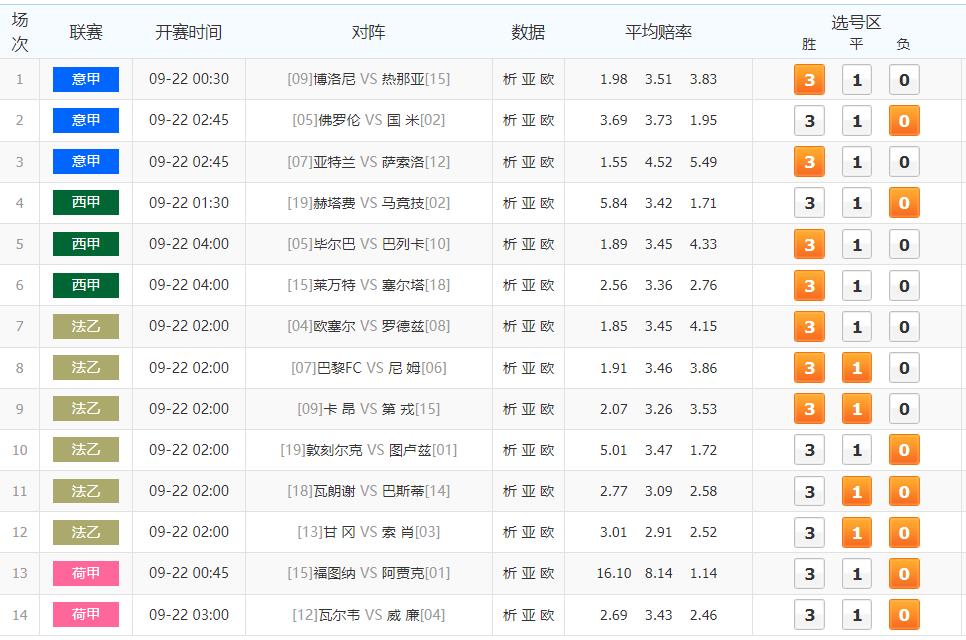The height and width of the screenshot is (640, 966).
Task: Click matchup text 佛罗伦 VS 国米
Action: [368, 120]
